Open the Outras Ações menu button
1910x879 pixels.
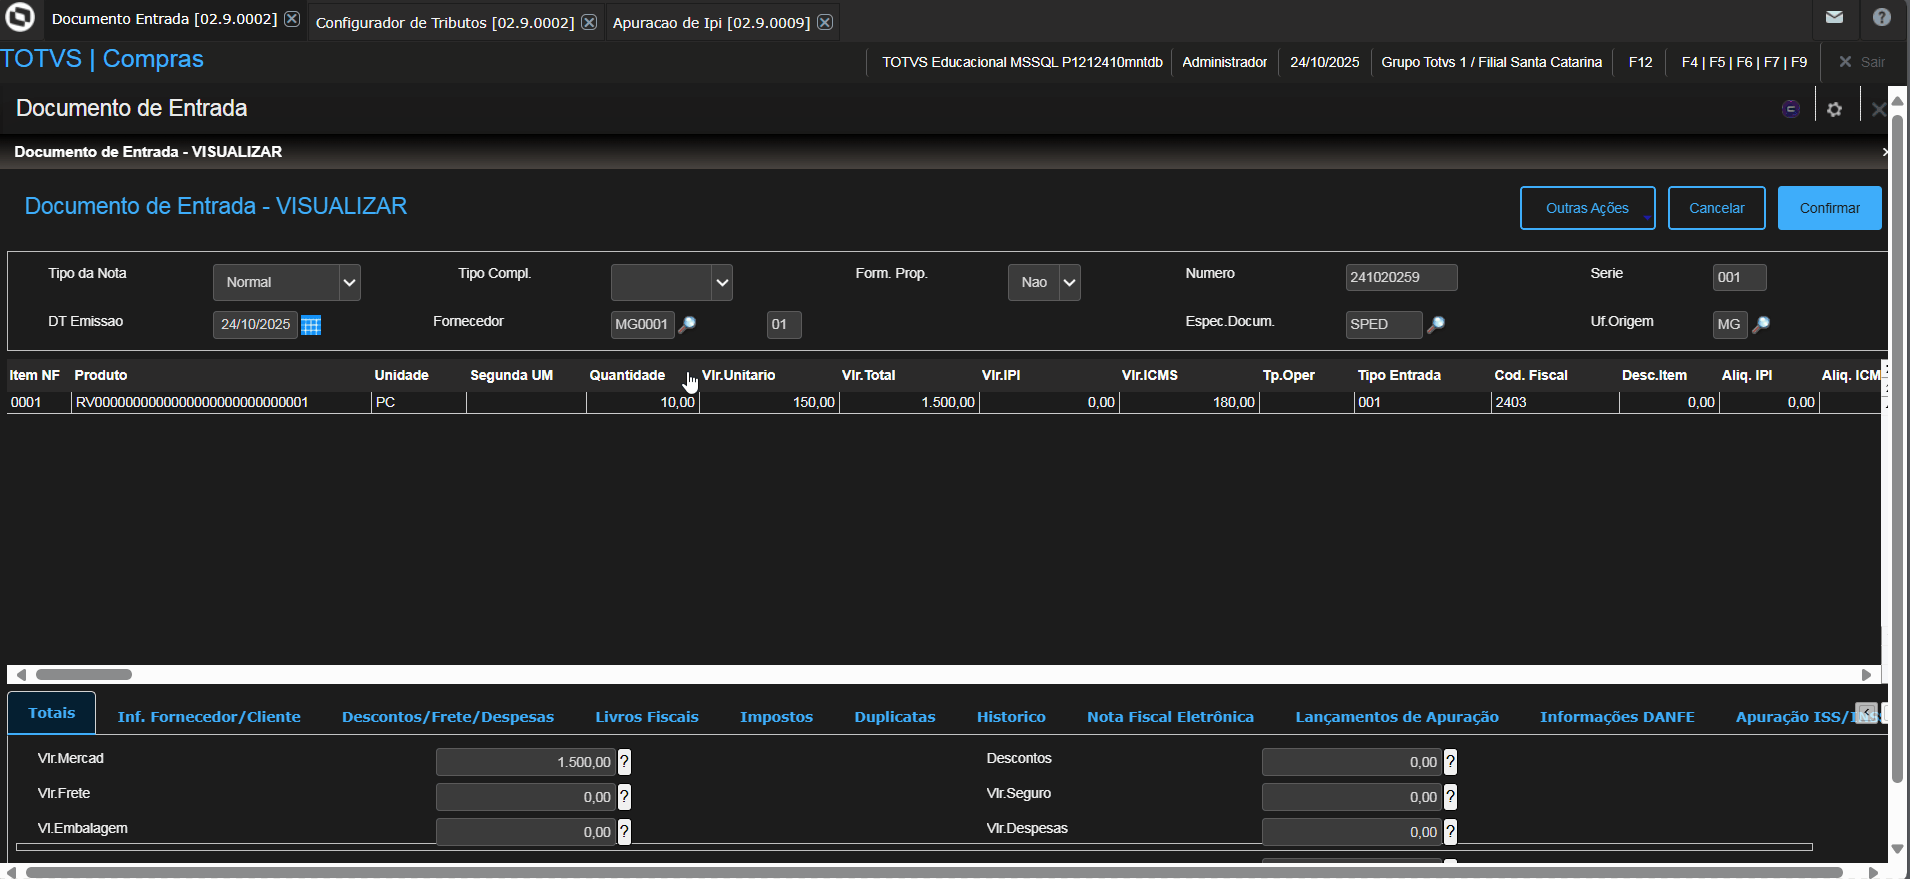pos(1587,208)
